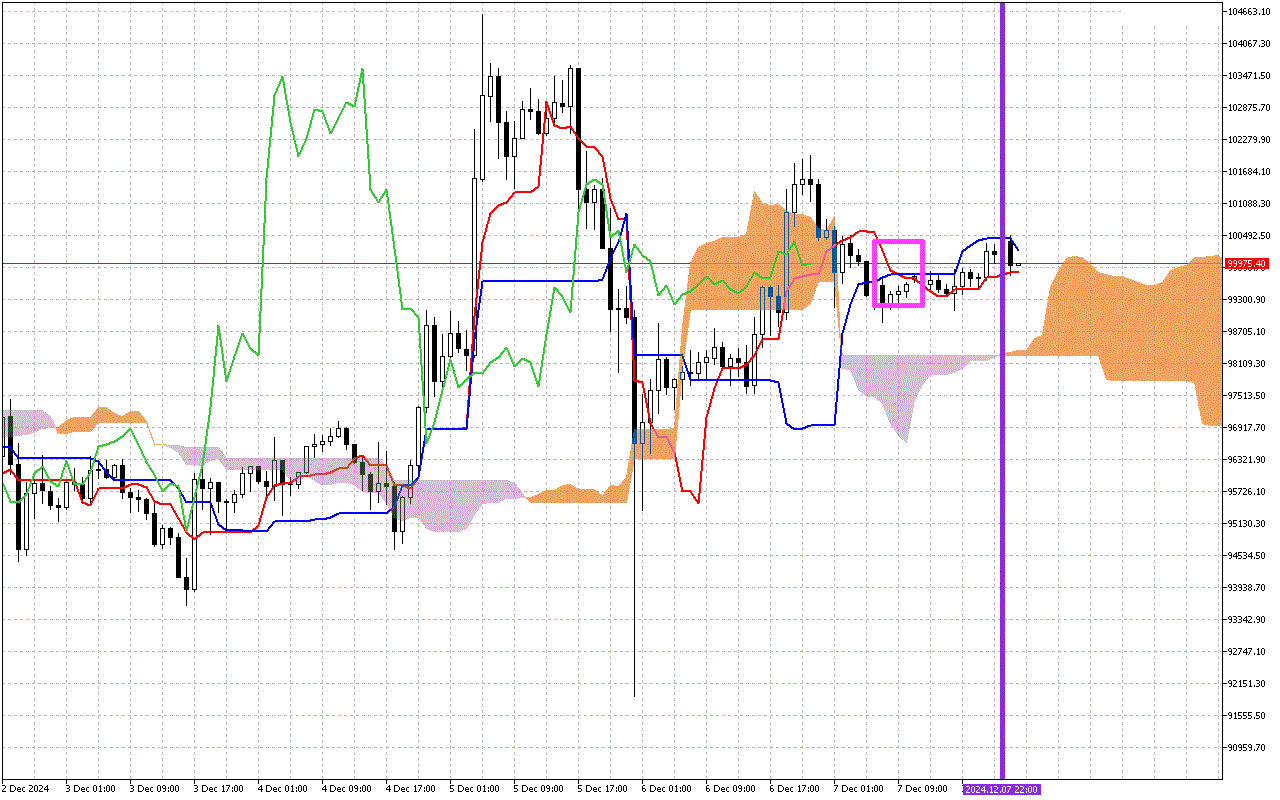Click the 99300.90 price axis label
Viewport: 1280px width, 800px height.
pyautogui.click(x=1249, y=300)
